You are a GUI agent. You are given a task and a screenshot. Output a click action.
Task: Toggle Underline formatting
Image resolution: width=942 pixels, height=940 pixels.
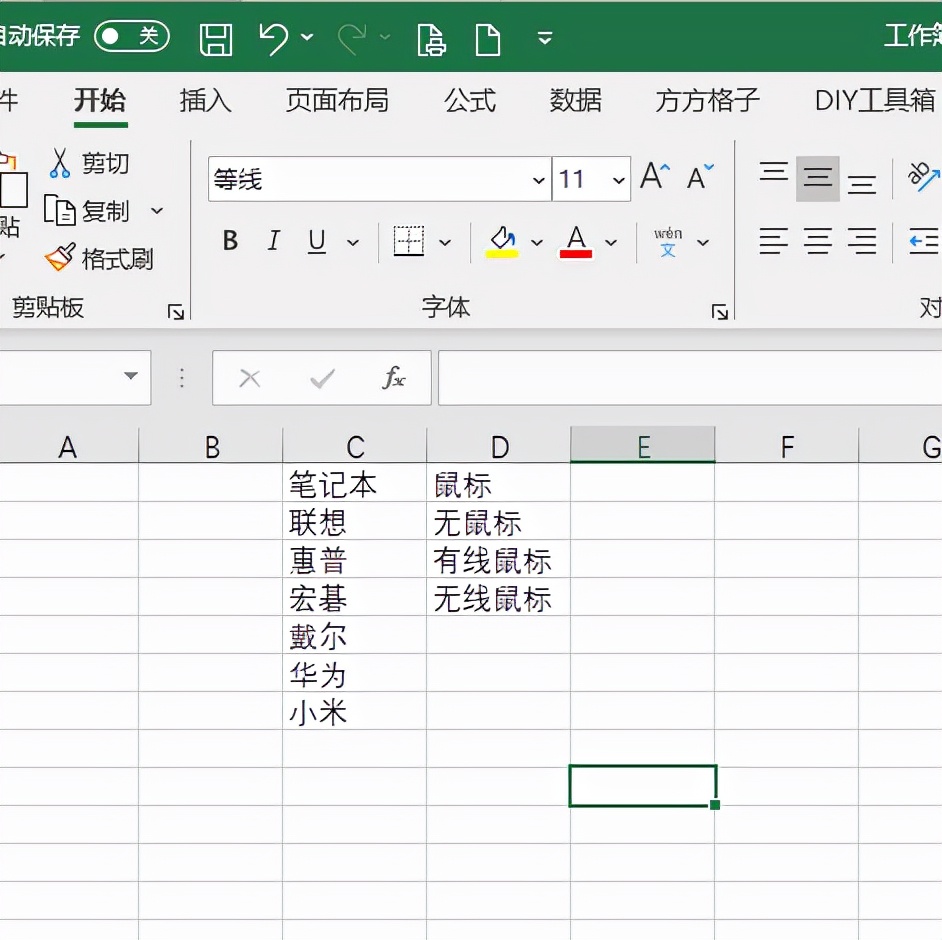317,241
